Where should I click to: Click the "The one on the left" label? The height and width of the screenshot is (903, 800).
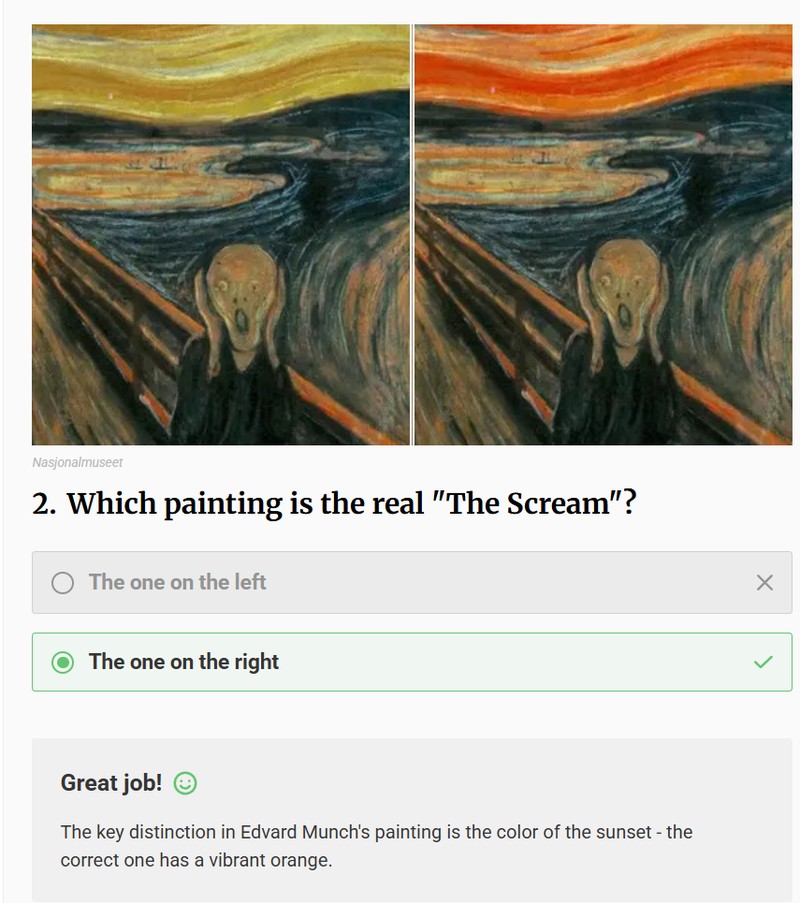pyautogui.click(x=177, y=582)
